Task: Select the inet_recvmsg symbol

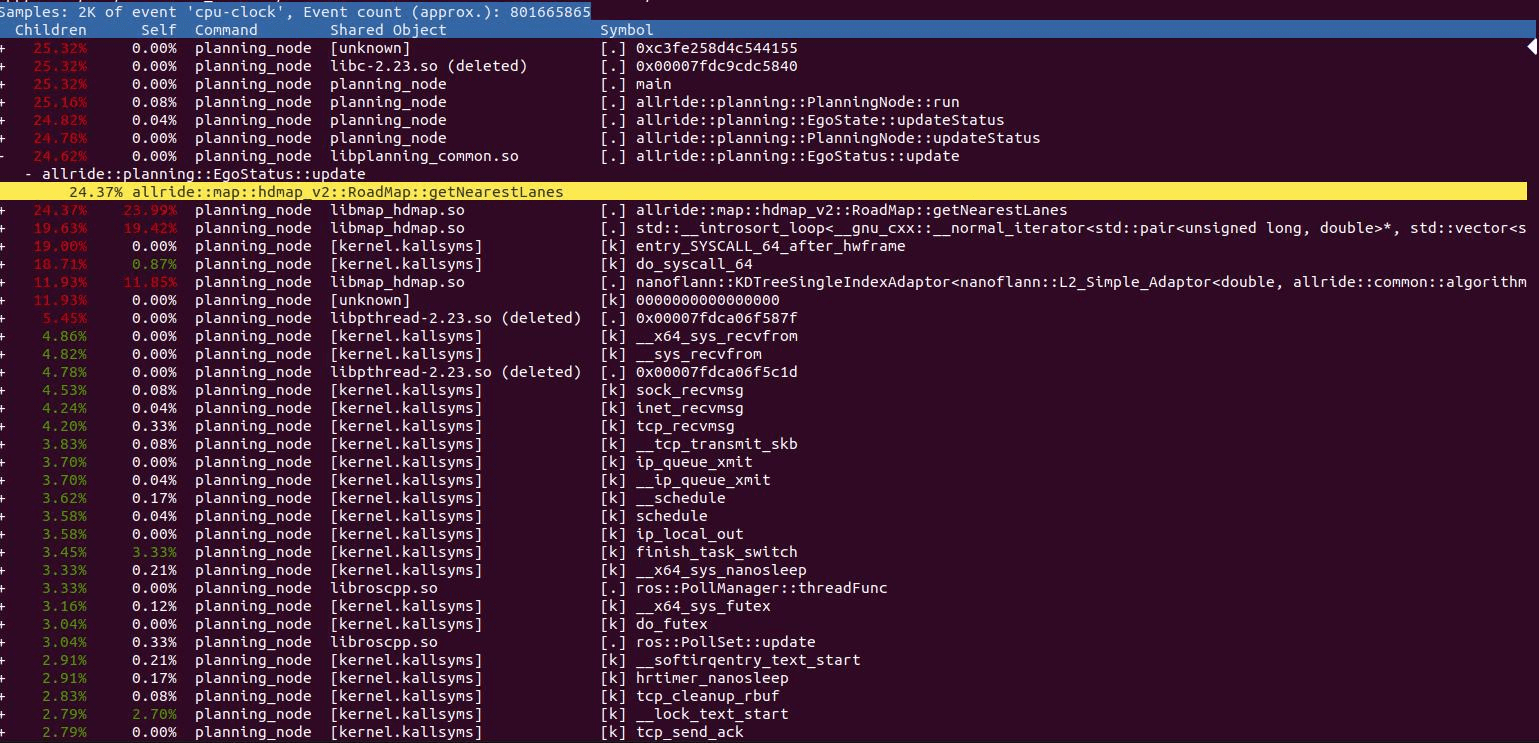Action: [x=689, y=408]
